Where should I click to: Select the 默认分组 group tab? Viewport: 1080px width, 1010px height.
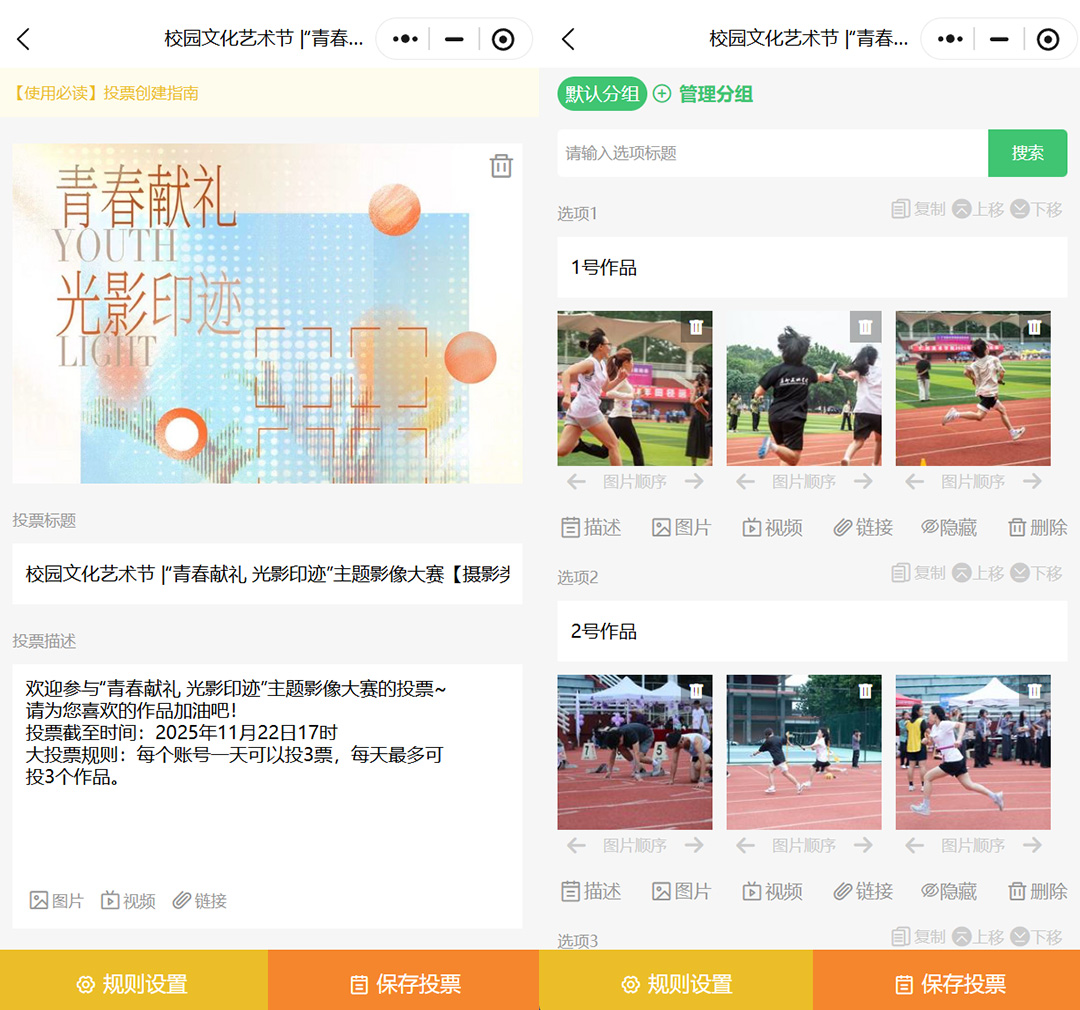pyautogui.click(x=602, y=94)
